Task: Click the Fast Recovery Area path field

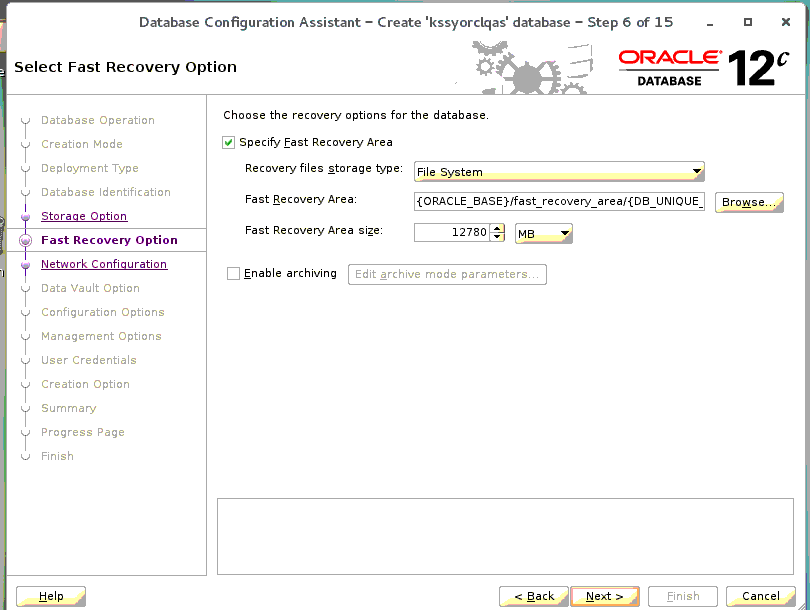Action: [x=560, y=202]
